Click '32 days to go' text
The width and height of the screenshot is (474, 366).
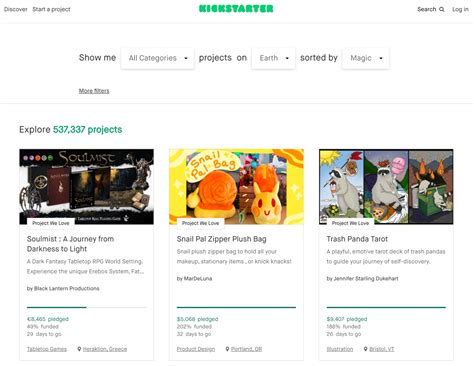click(x=194, y=334)
